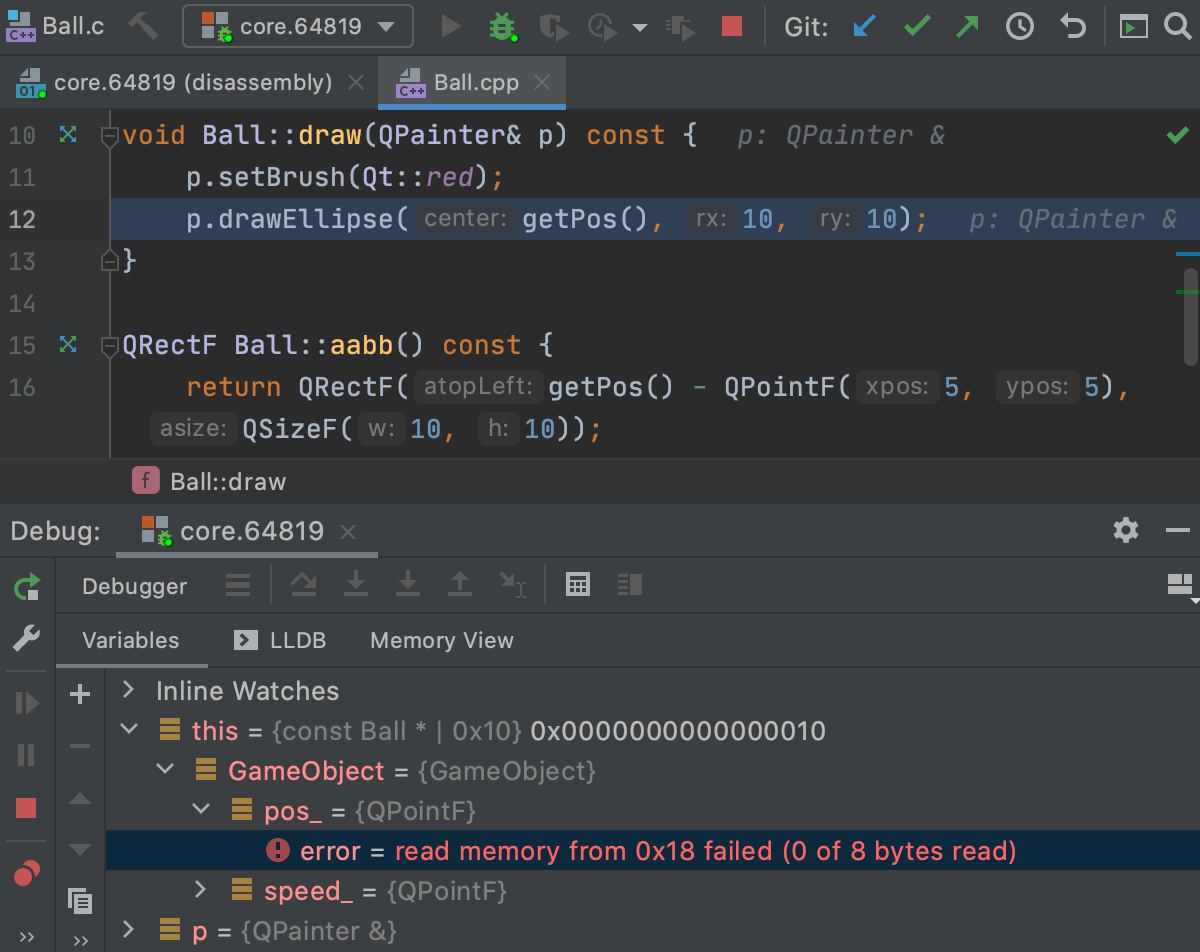The image size is (1200, 952).
Task: Step over the current line
Action: (x=304, y=585)
